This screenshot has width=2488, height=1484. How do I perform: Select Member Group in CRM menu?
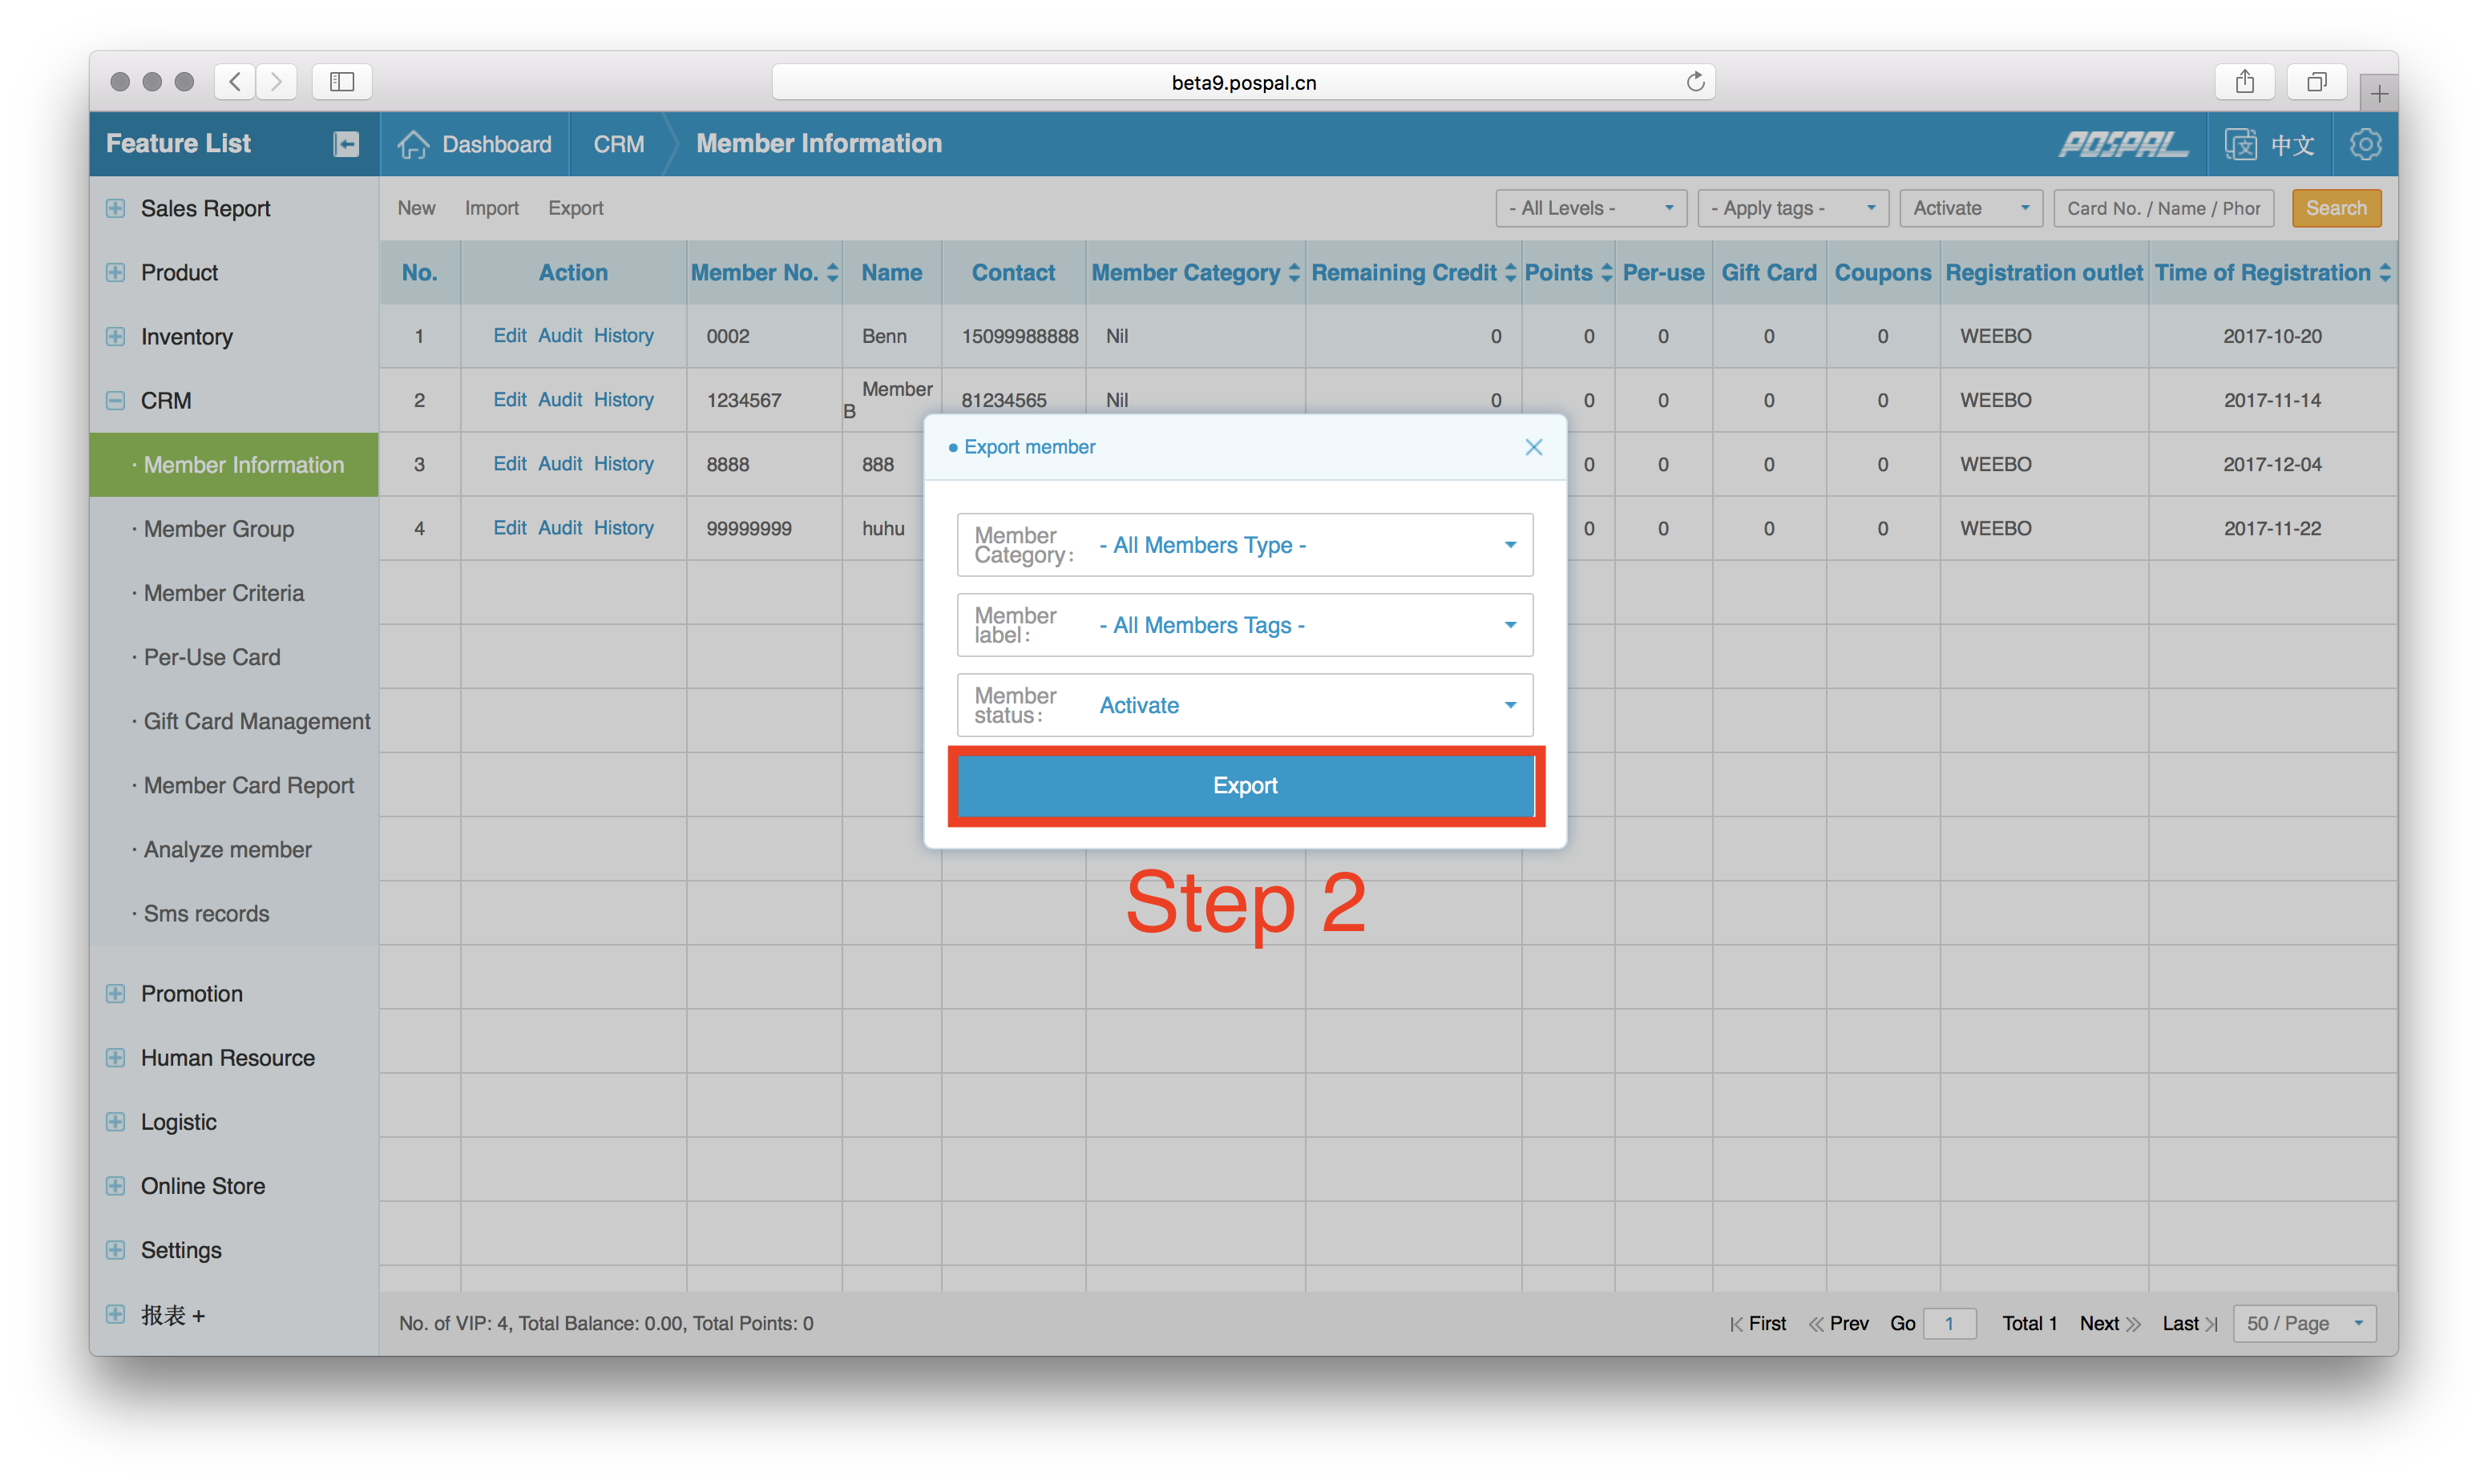(218, 529)
